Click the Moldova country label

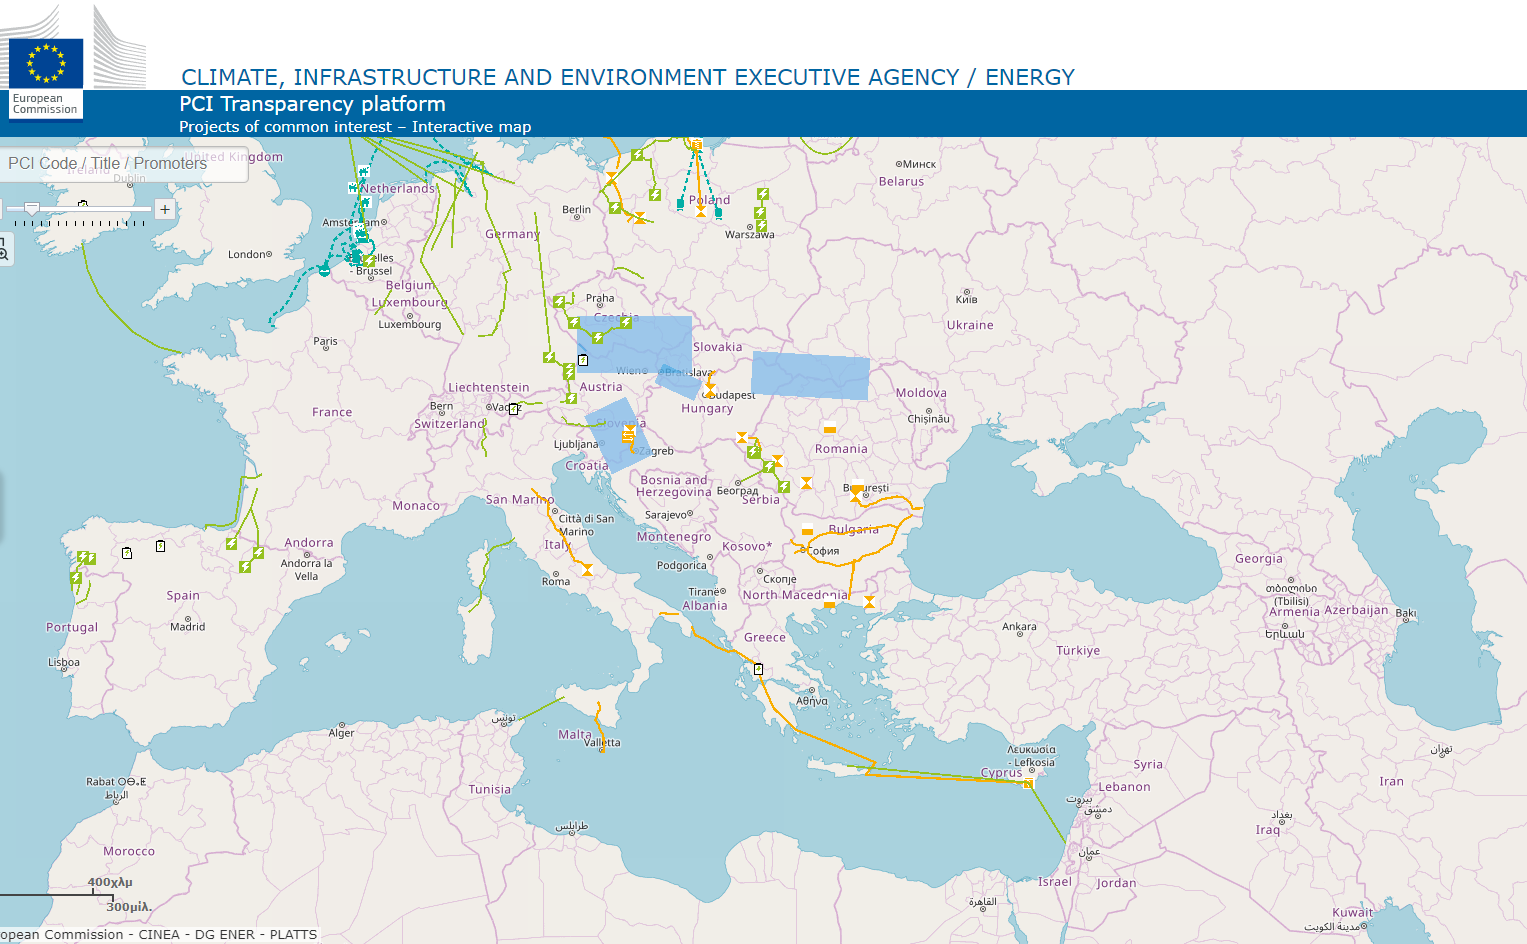point(921,393)
